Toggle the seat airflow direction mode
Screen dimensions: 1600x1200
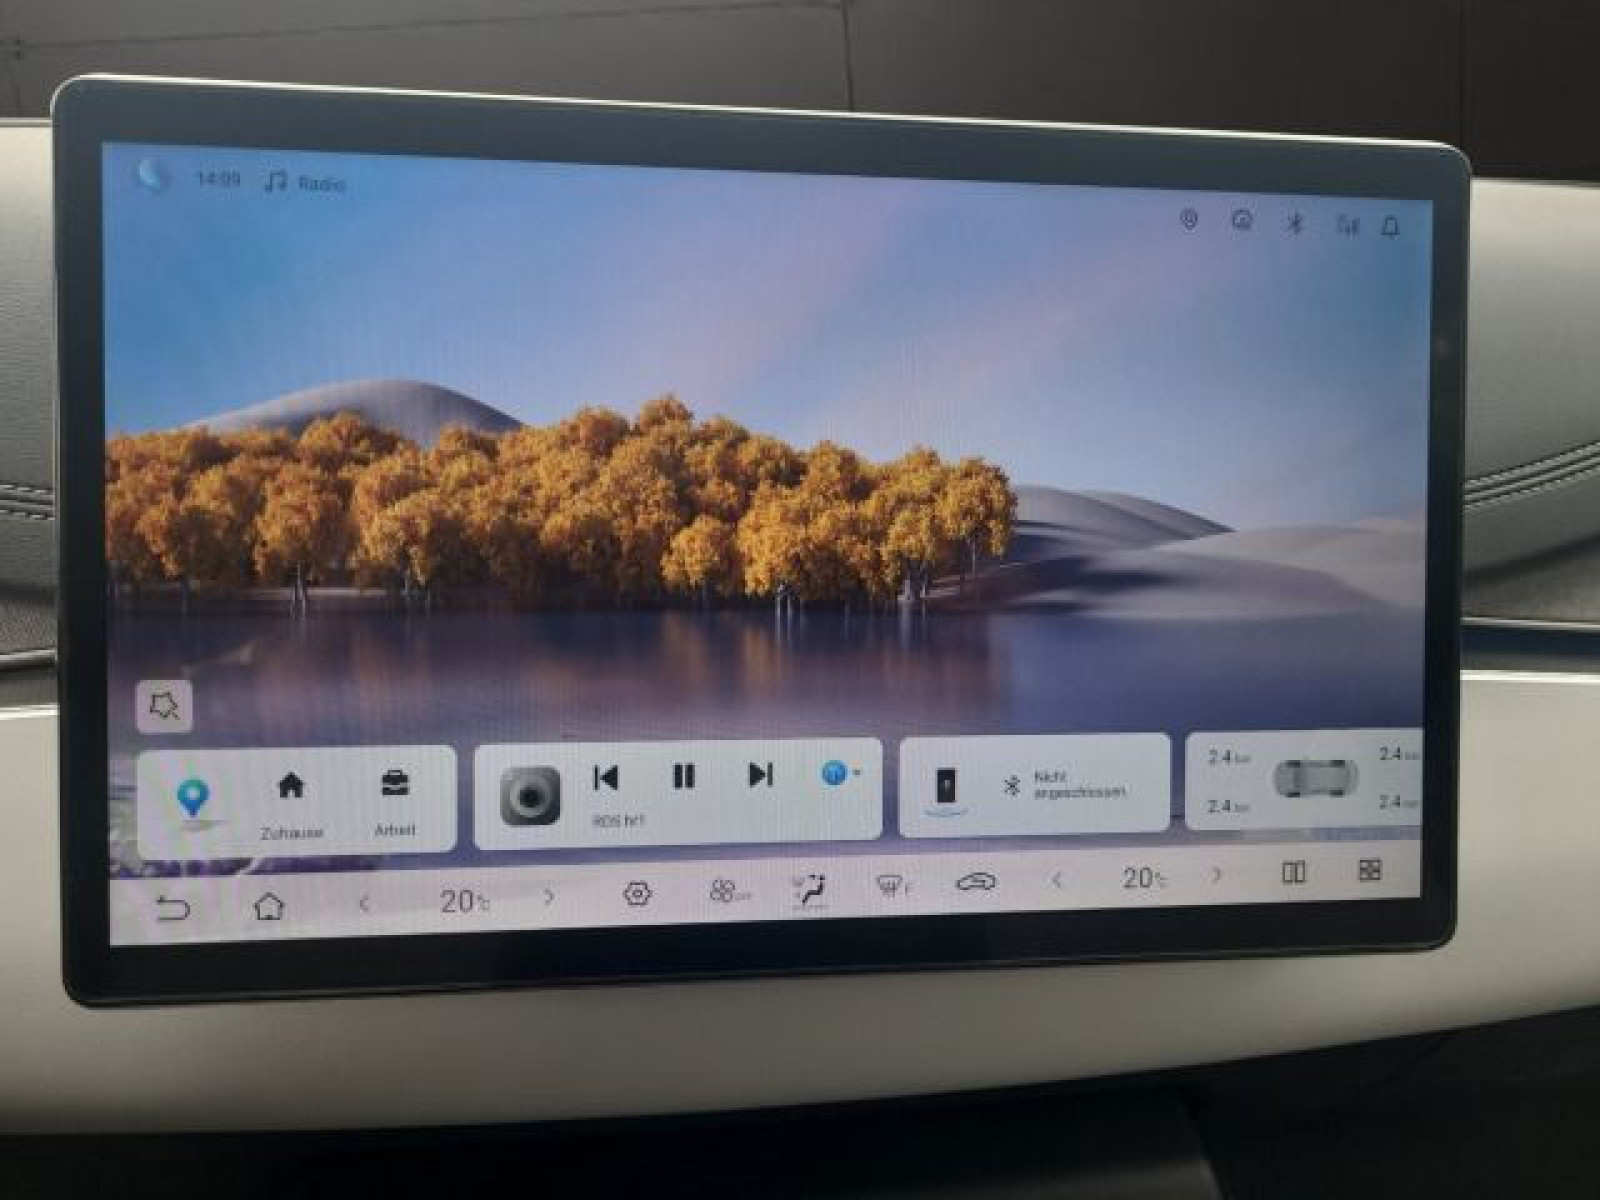click(x=809, y=889)
